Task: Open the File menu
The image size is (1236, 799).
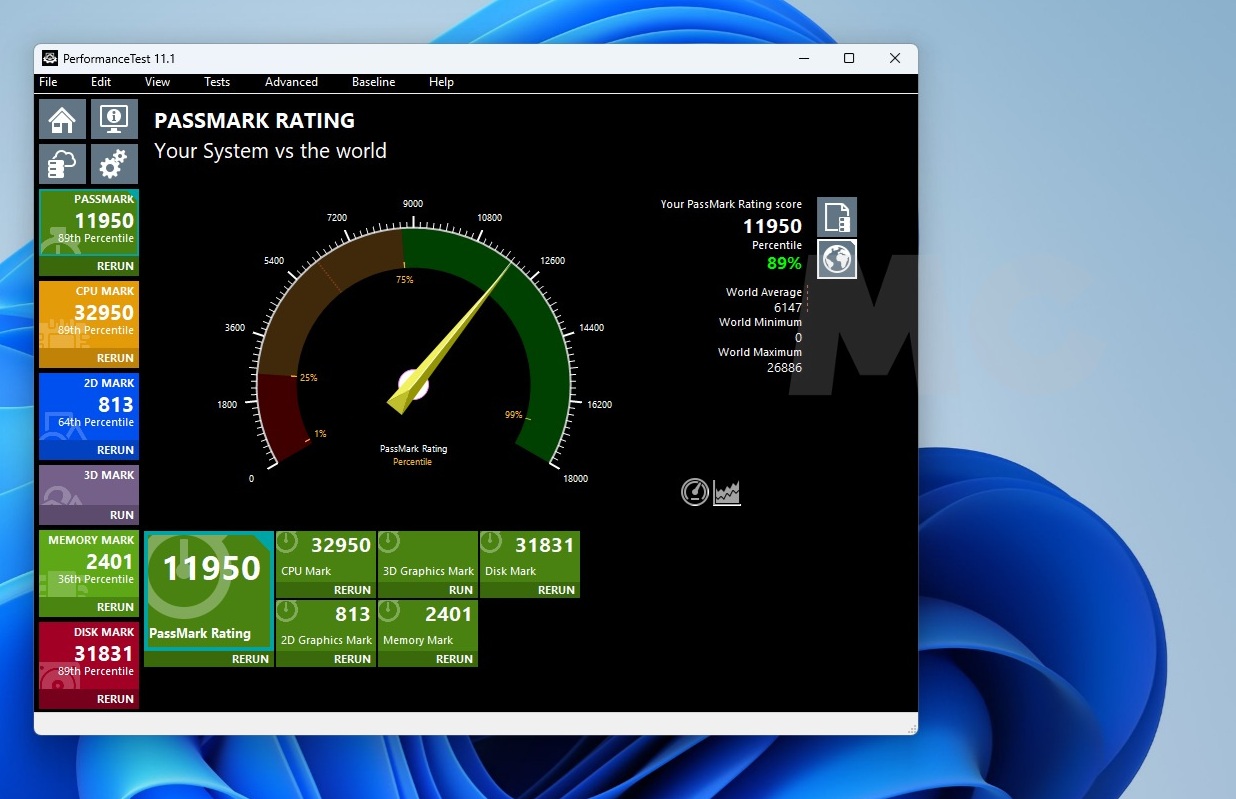Action: (x=48, y=82)
